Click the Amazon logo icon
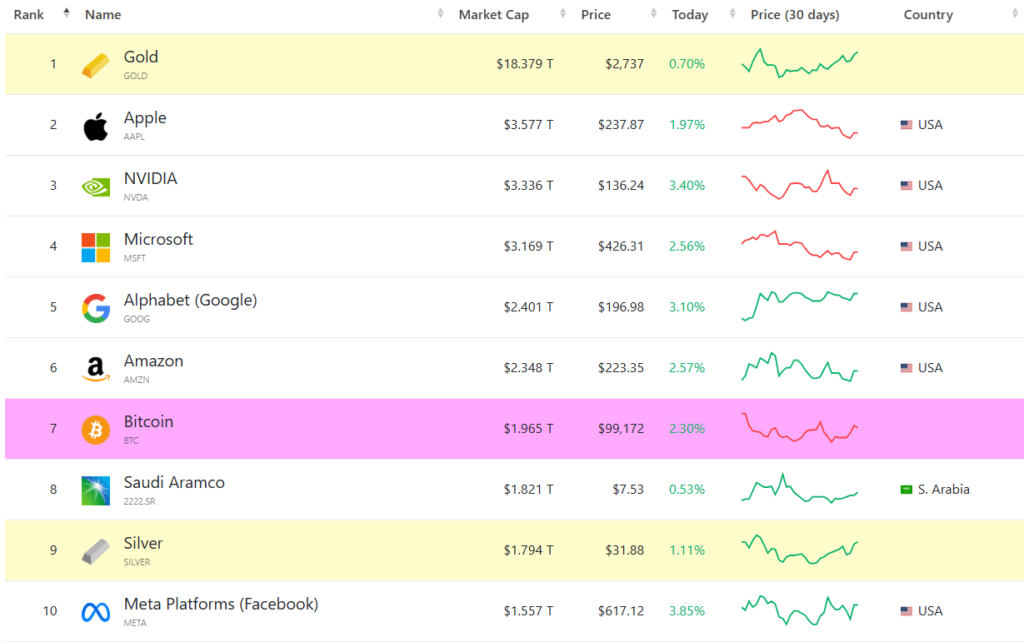 [96, 369]
